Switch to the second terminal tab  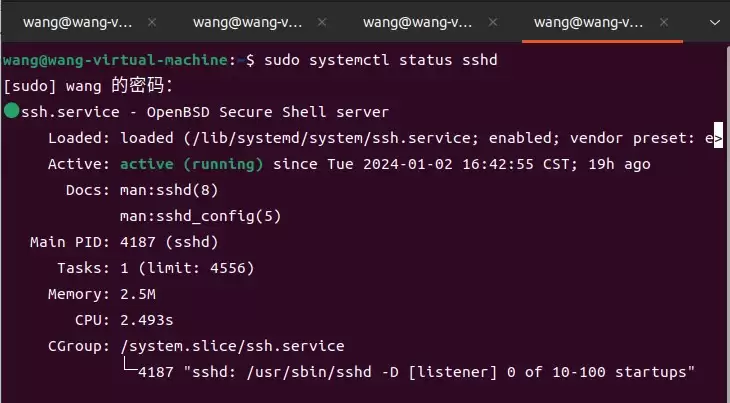248,22
